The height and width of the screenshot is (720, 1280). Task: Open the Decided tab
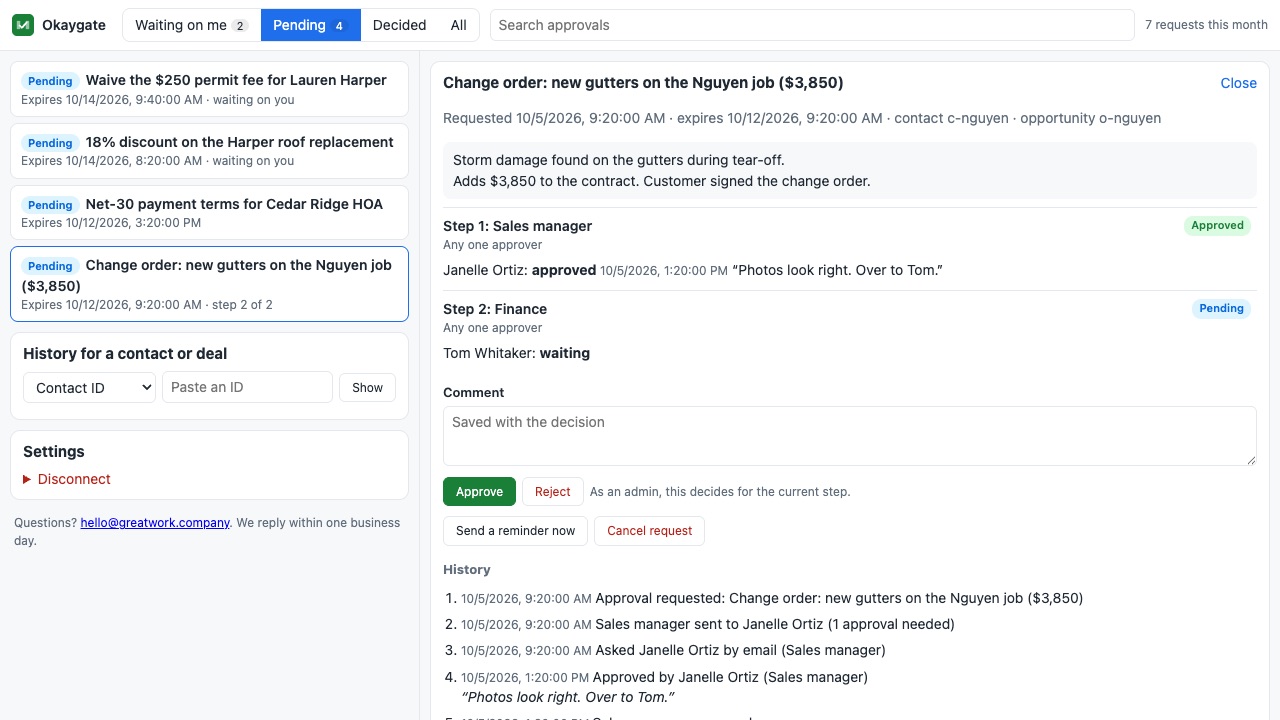click(x=400, y=25)
